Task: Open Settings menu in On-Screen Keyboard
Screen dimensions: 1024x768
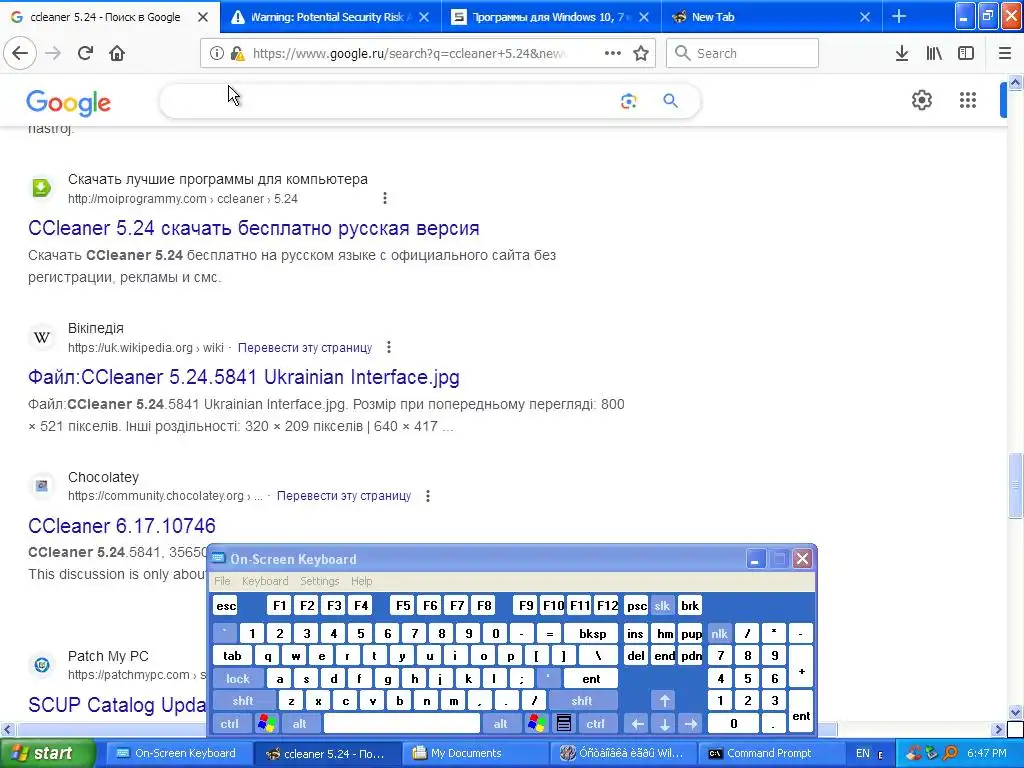Action: pyautogui.click(x=319, y=581)
